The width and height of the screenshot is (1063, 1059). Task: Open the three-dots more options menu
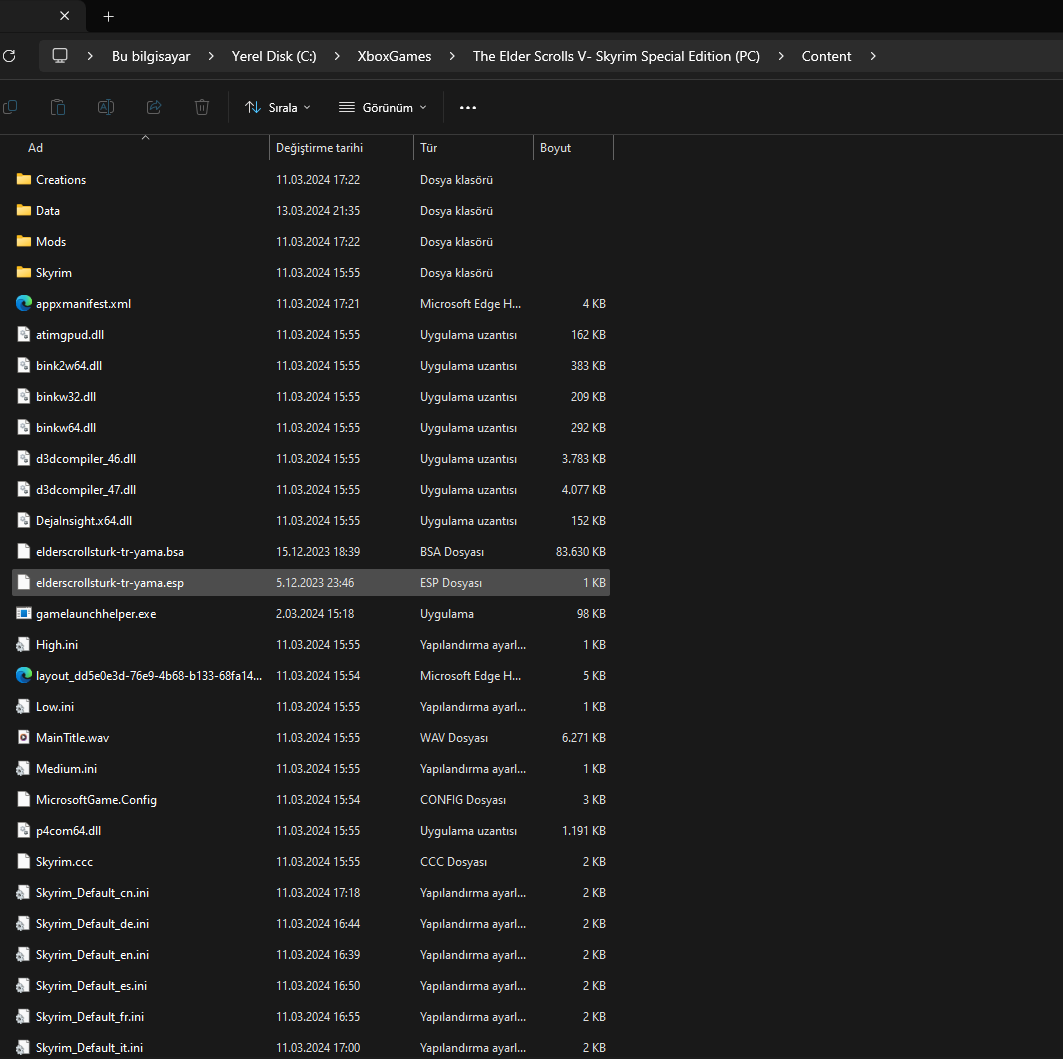click(468, 107)
